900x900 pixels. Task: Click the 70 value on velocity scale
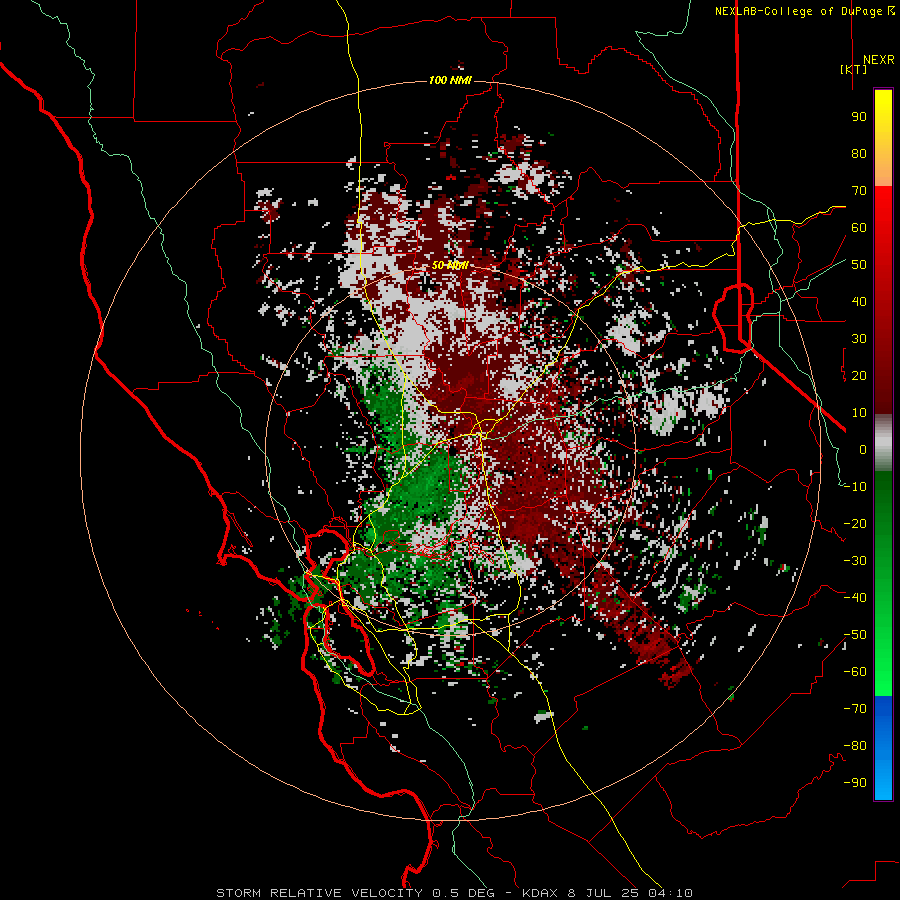859,191
